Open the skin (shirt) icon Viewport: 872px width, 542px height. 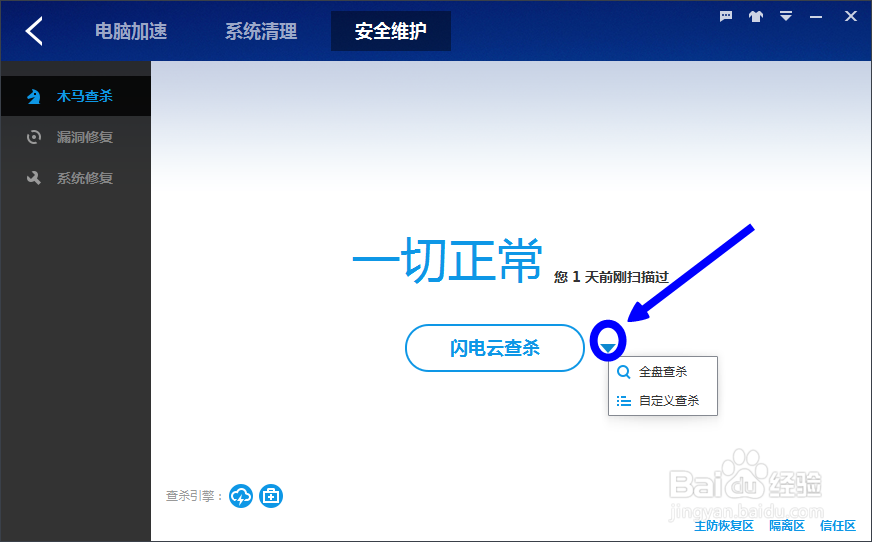click(756, 16)
